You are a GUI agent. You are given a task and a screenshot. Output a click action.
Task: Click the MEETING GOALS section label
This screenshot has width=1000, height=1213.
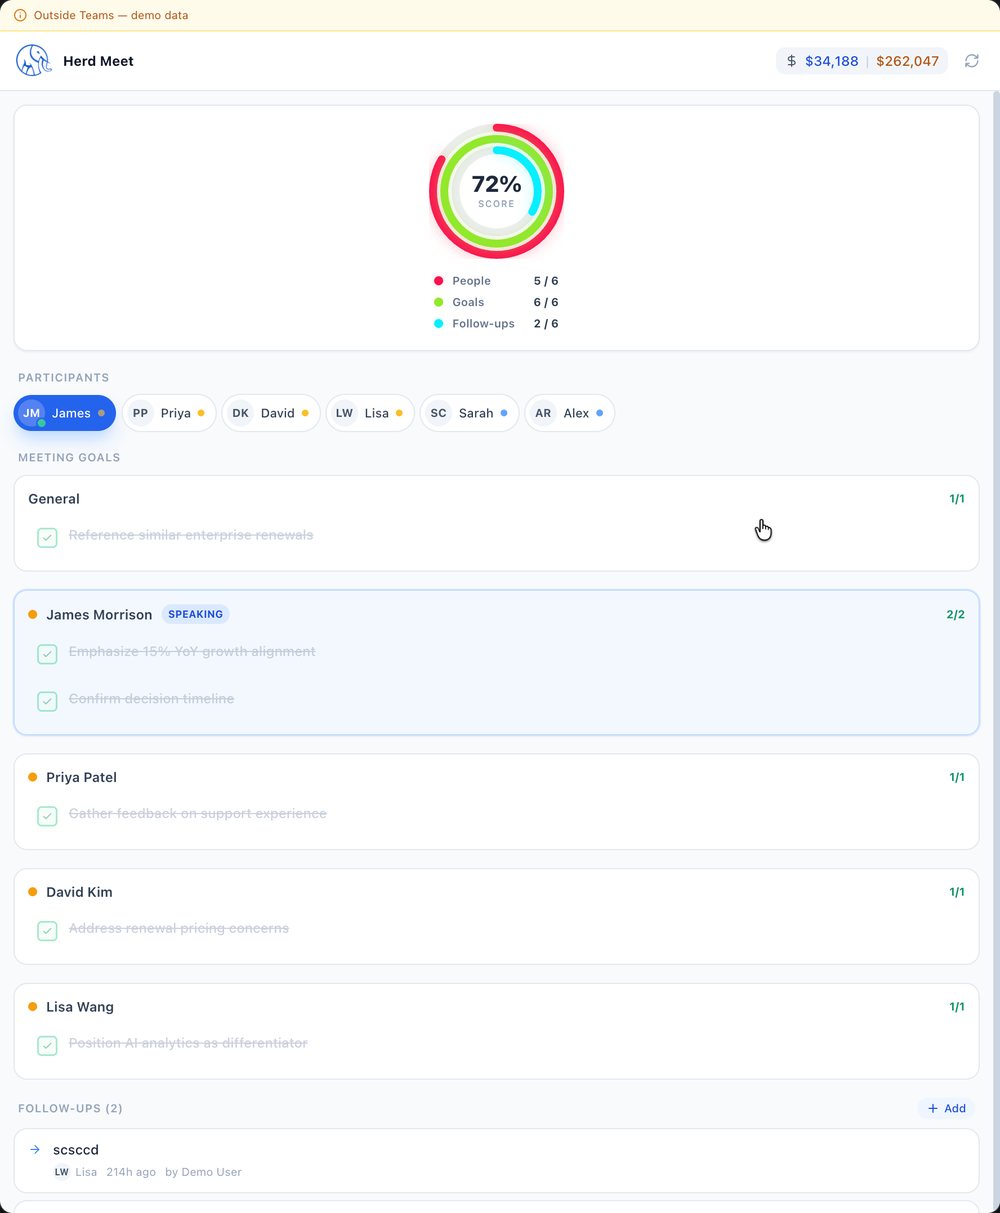point(69,458)
